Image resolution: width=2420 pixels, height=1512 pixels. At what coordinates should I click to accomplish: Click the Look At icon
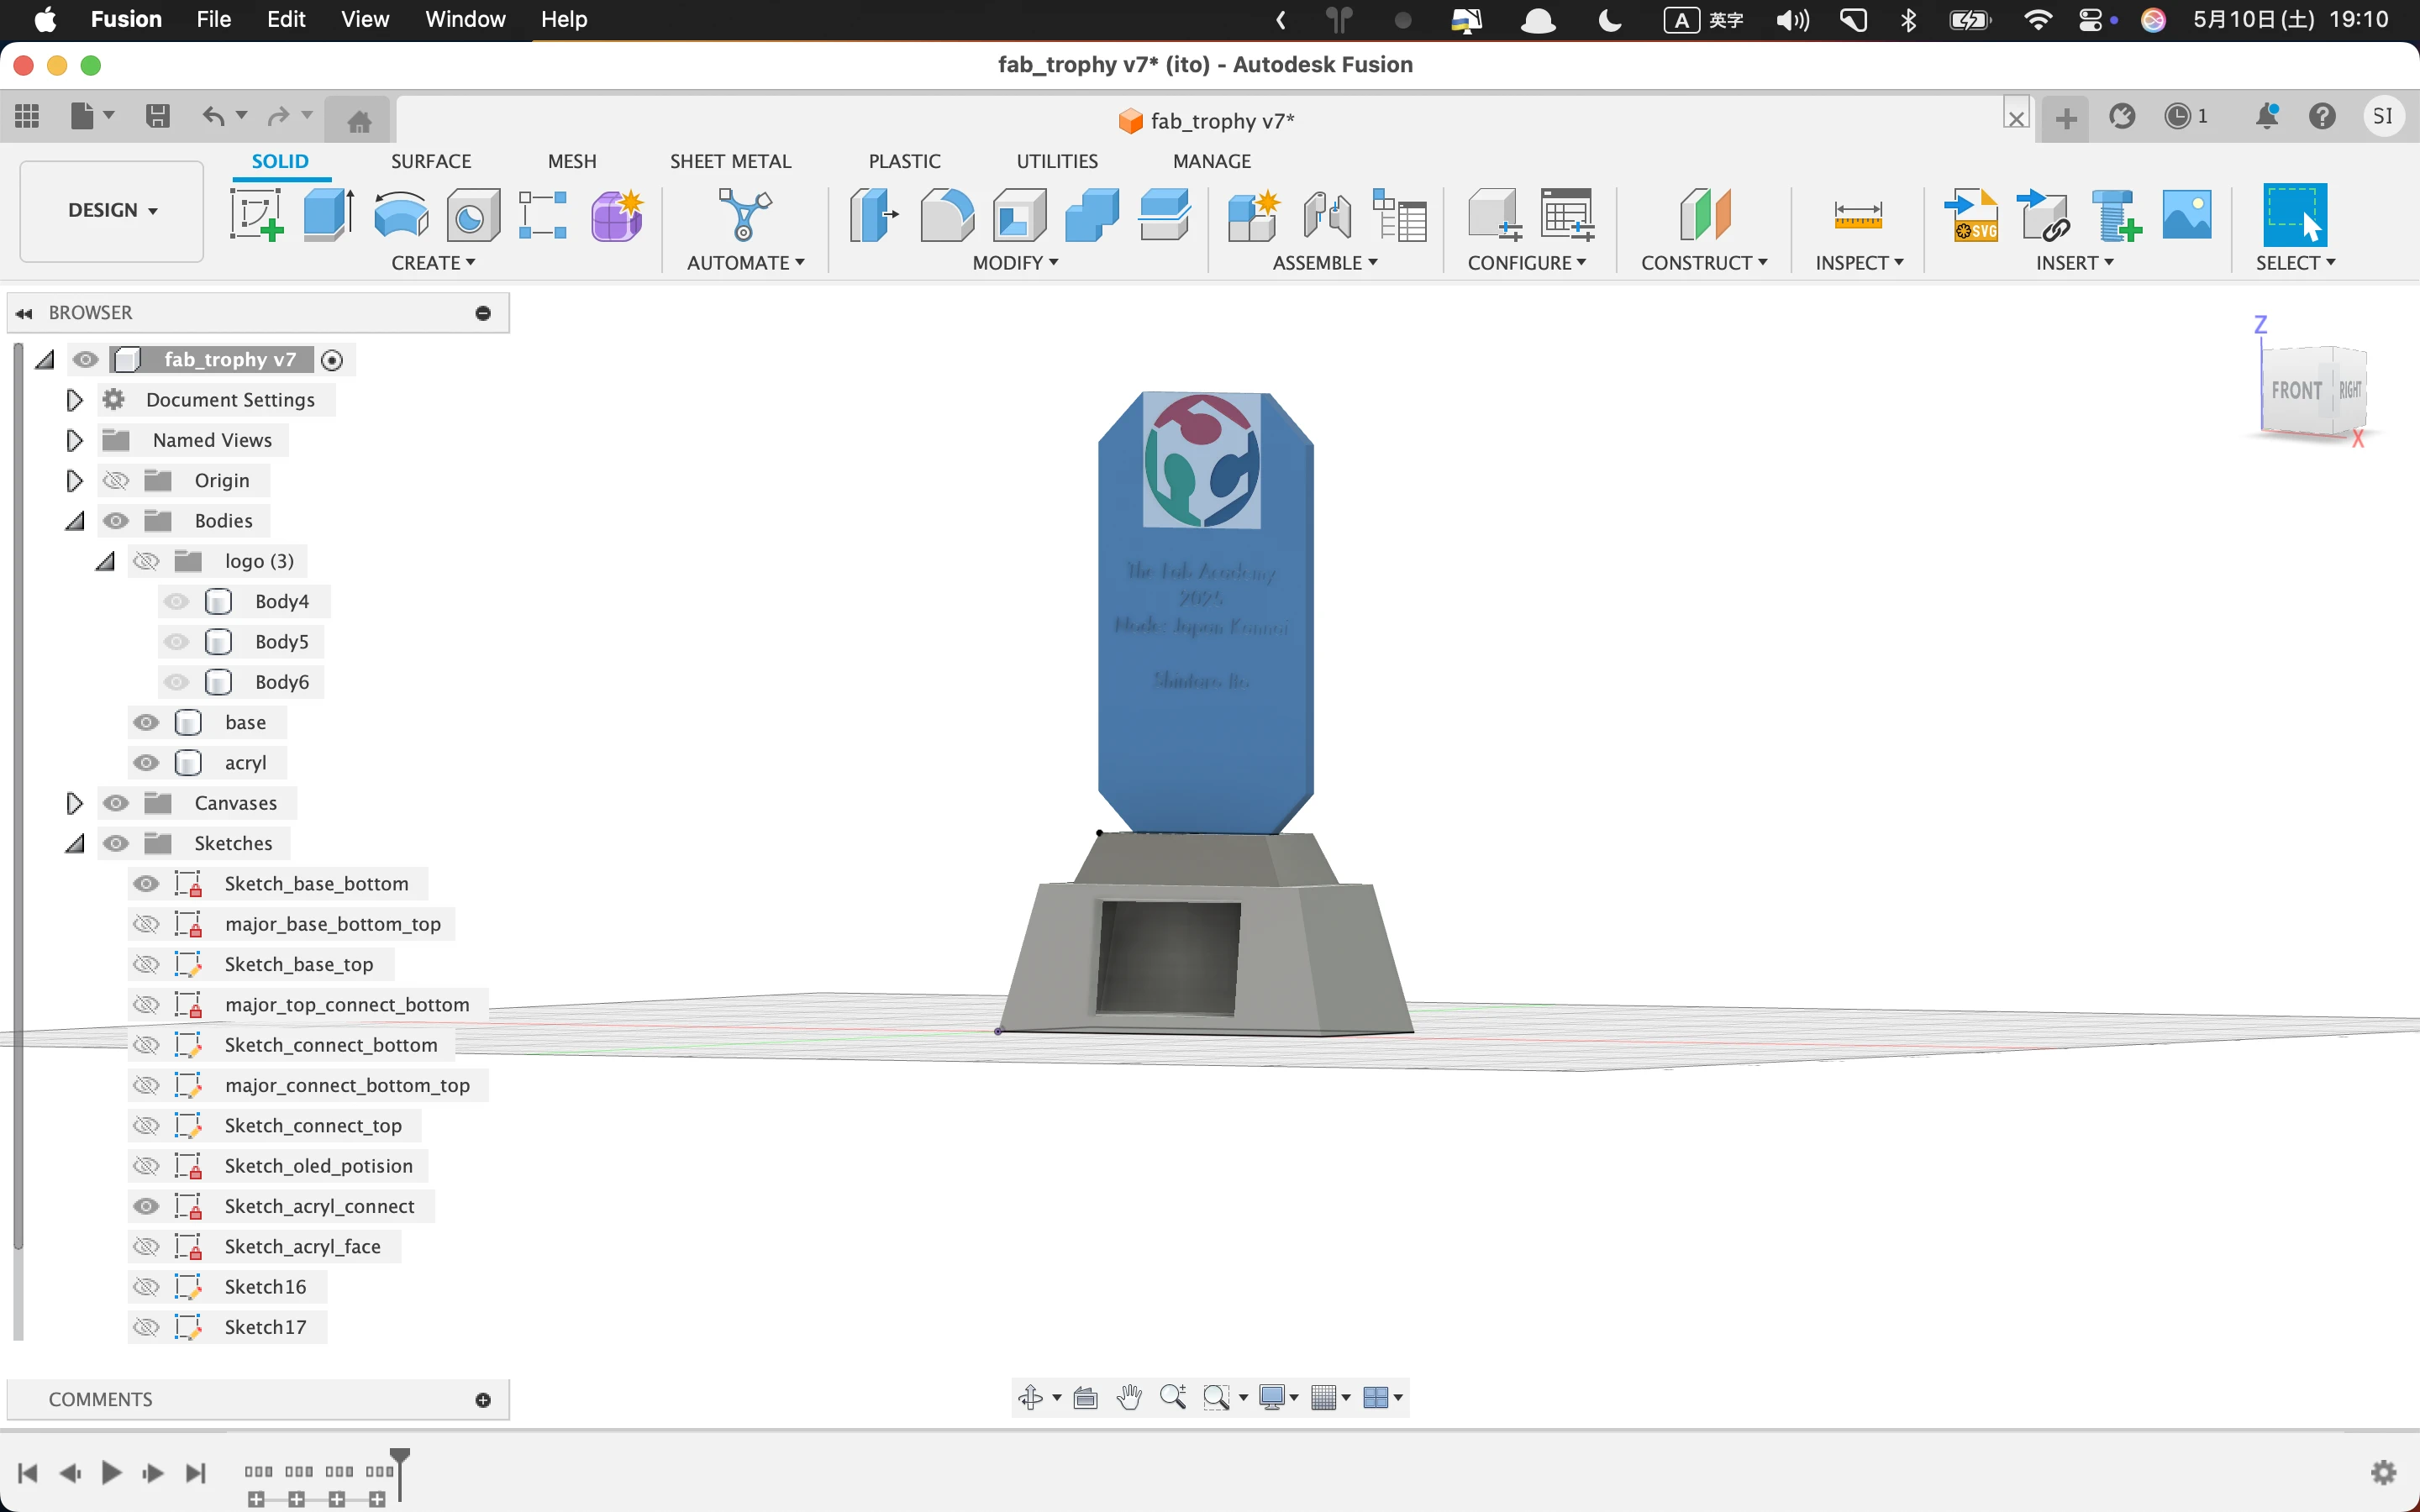click(x=1085, y=1397)
